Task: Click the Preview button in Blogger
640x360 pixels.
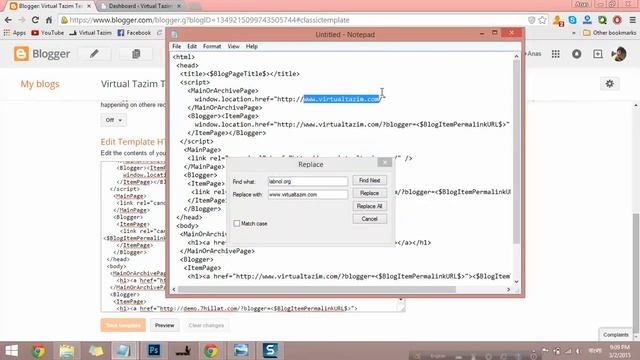Action: [x=164, y=325]
